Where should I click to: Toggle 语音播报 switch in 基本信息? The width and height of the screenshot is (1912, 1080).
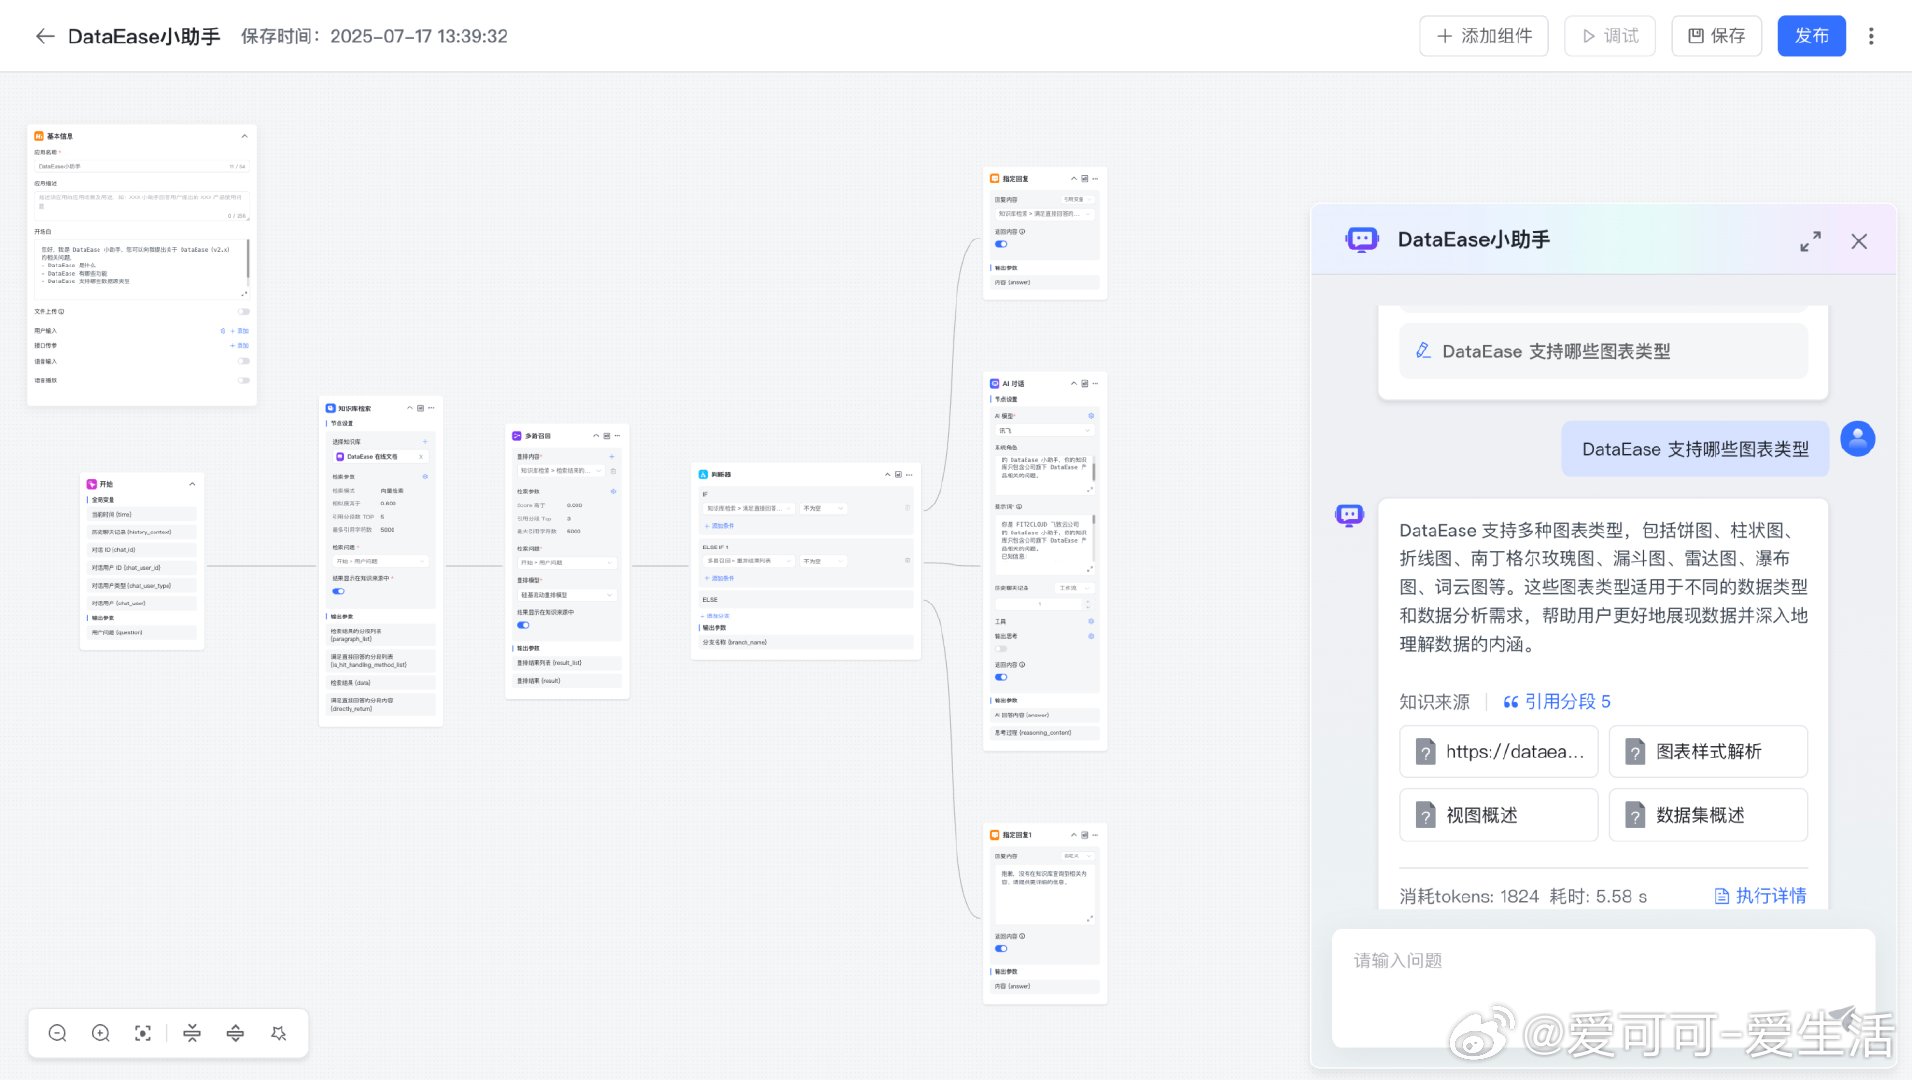pos(244,380)
